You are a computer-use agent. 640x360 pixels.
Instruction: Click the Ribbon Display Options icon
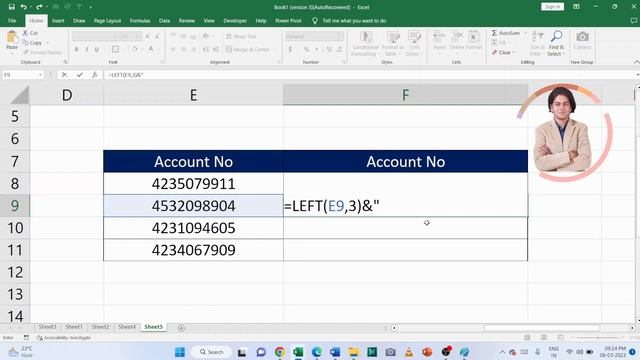pyautogui.click(x=576, y=7)
